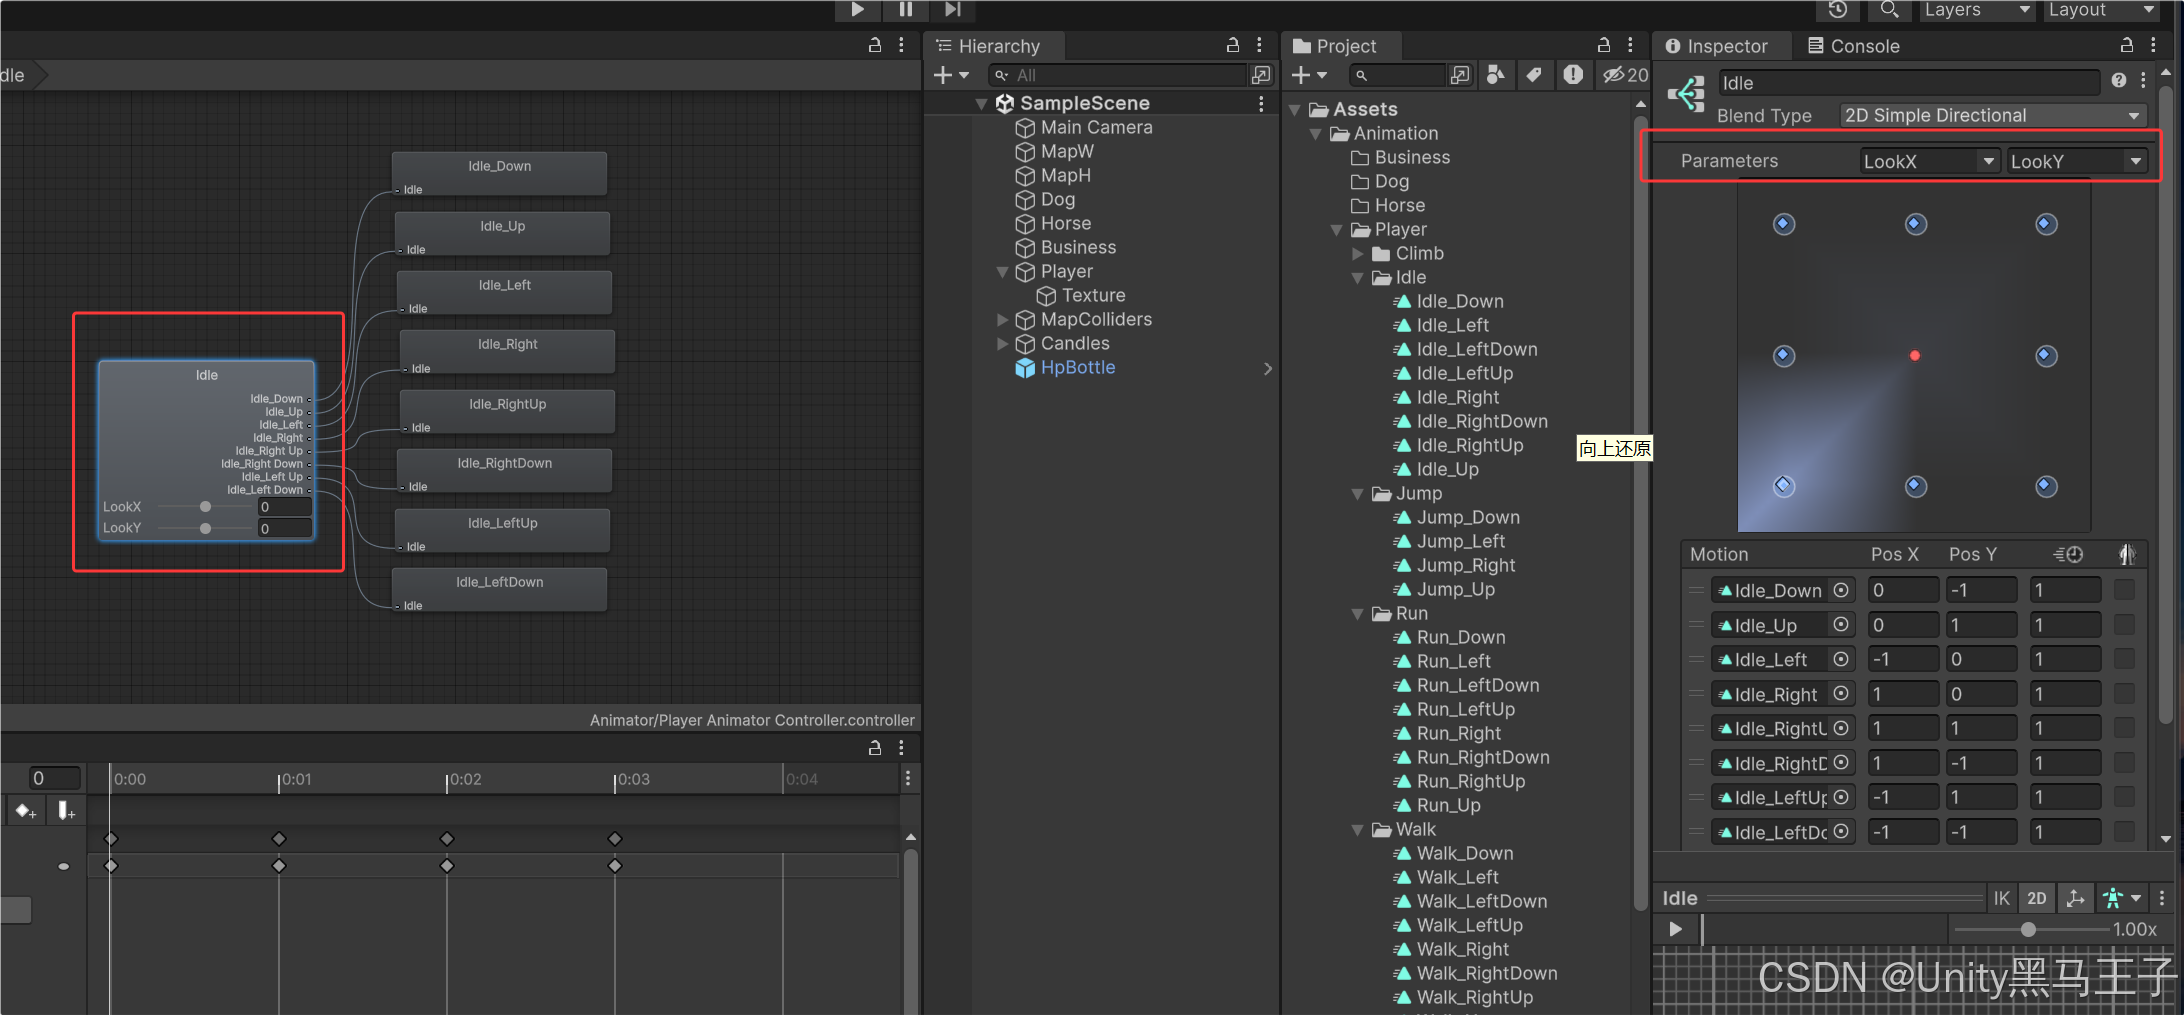Image resolution: width=2184 pixels, height=1015 pixels.
Task: Toggle mirror checkbox for Idle_Down row
Action: click(2125, 590)
